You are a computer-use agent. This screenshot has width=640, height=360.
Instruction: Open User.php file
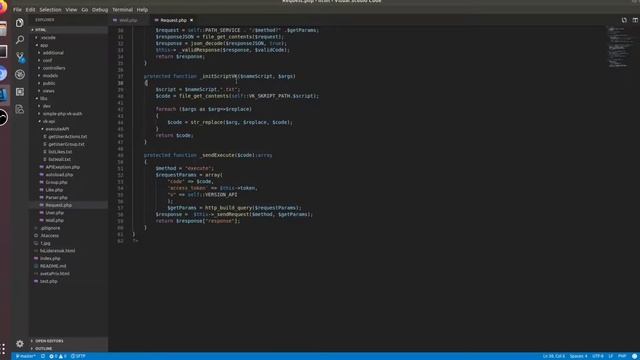click(x=54, y=213)
